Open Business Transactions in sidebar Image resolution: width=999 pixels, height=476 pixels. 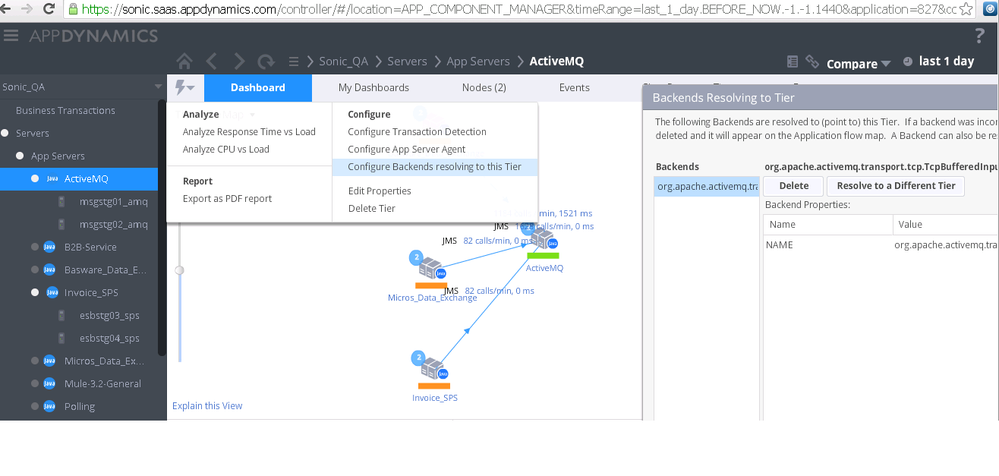coord(66,110)
